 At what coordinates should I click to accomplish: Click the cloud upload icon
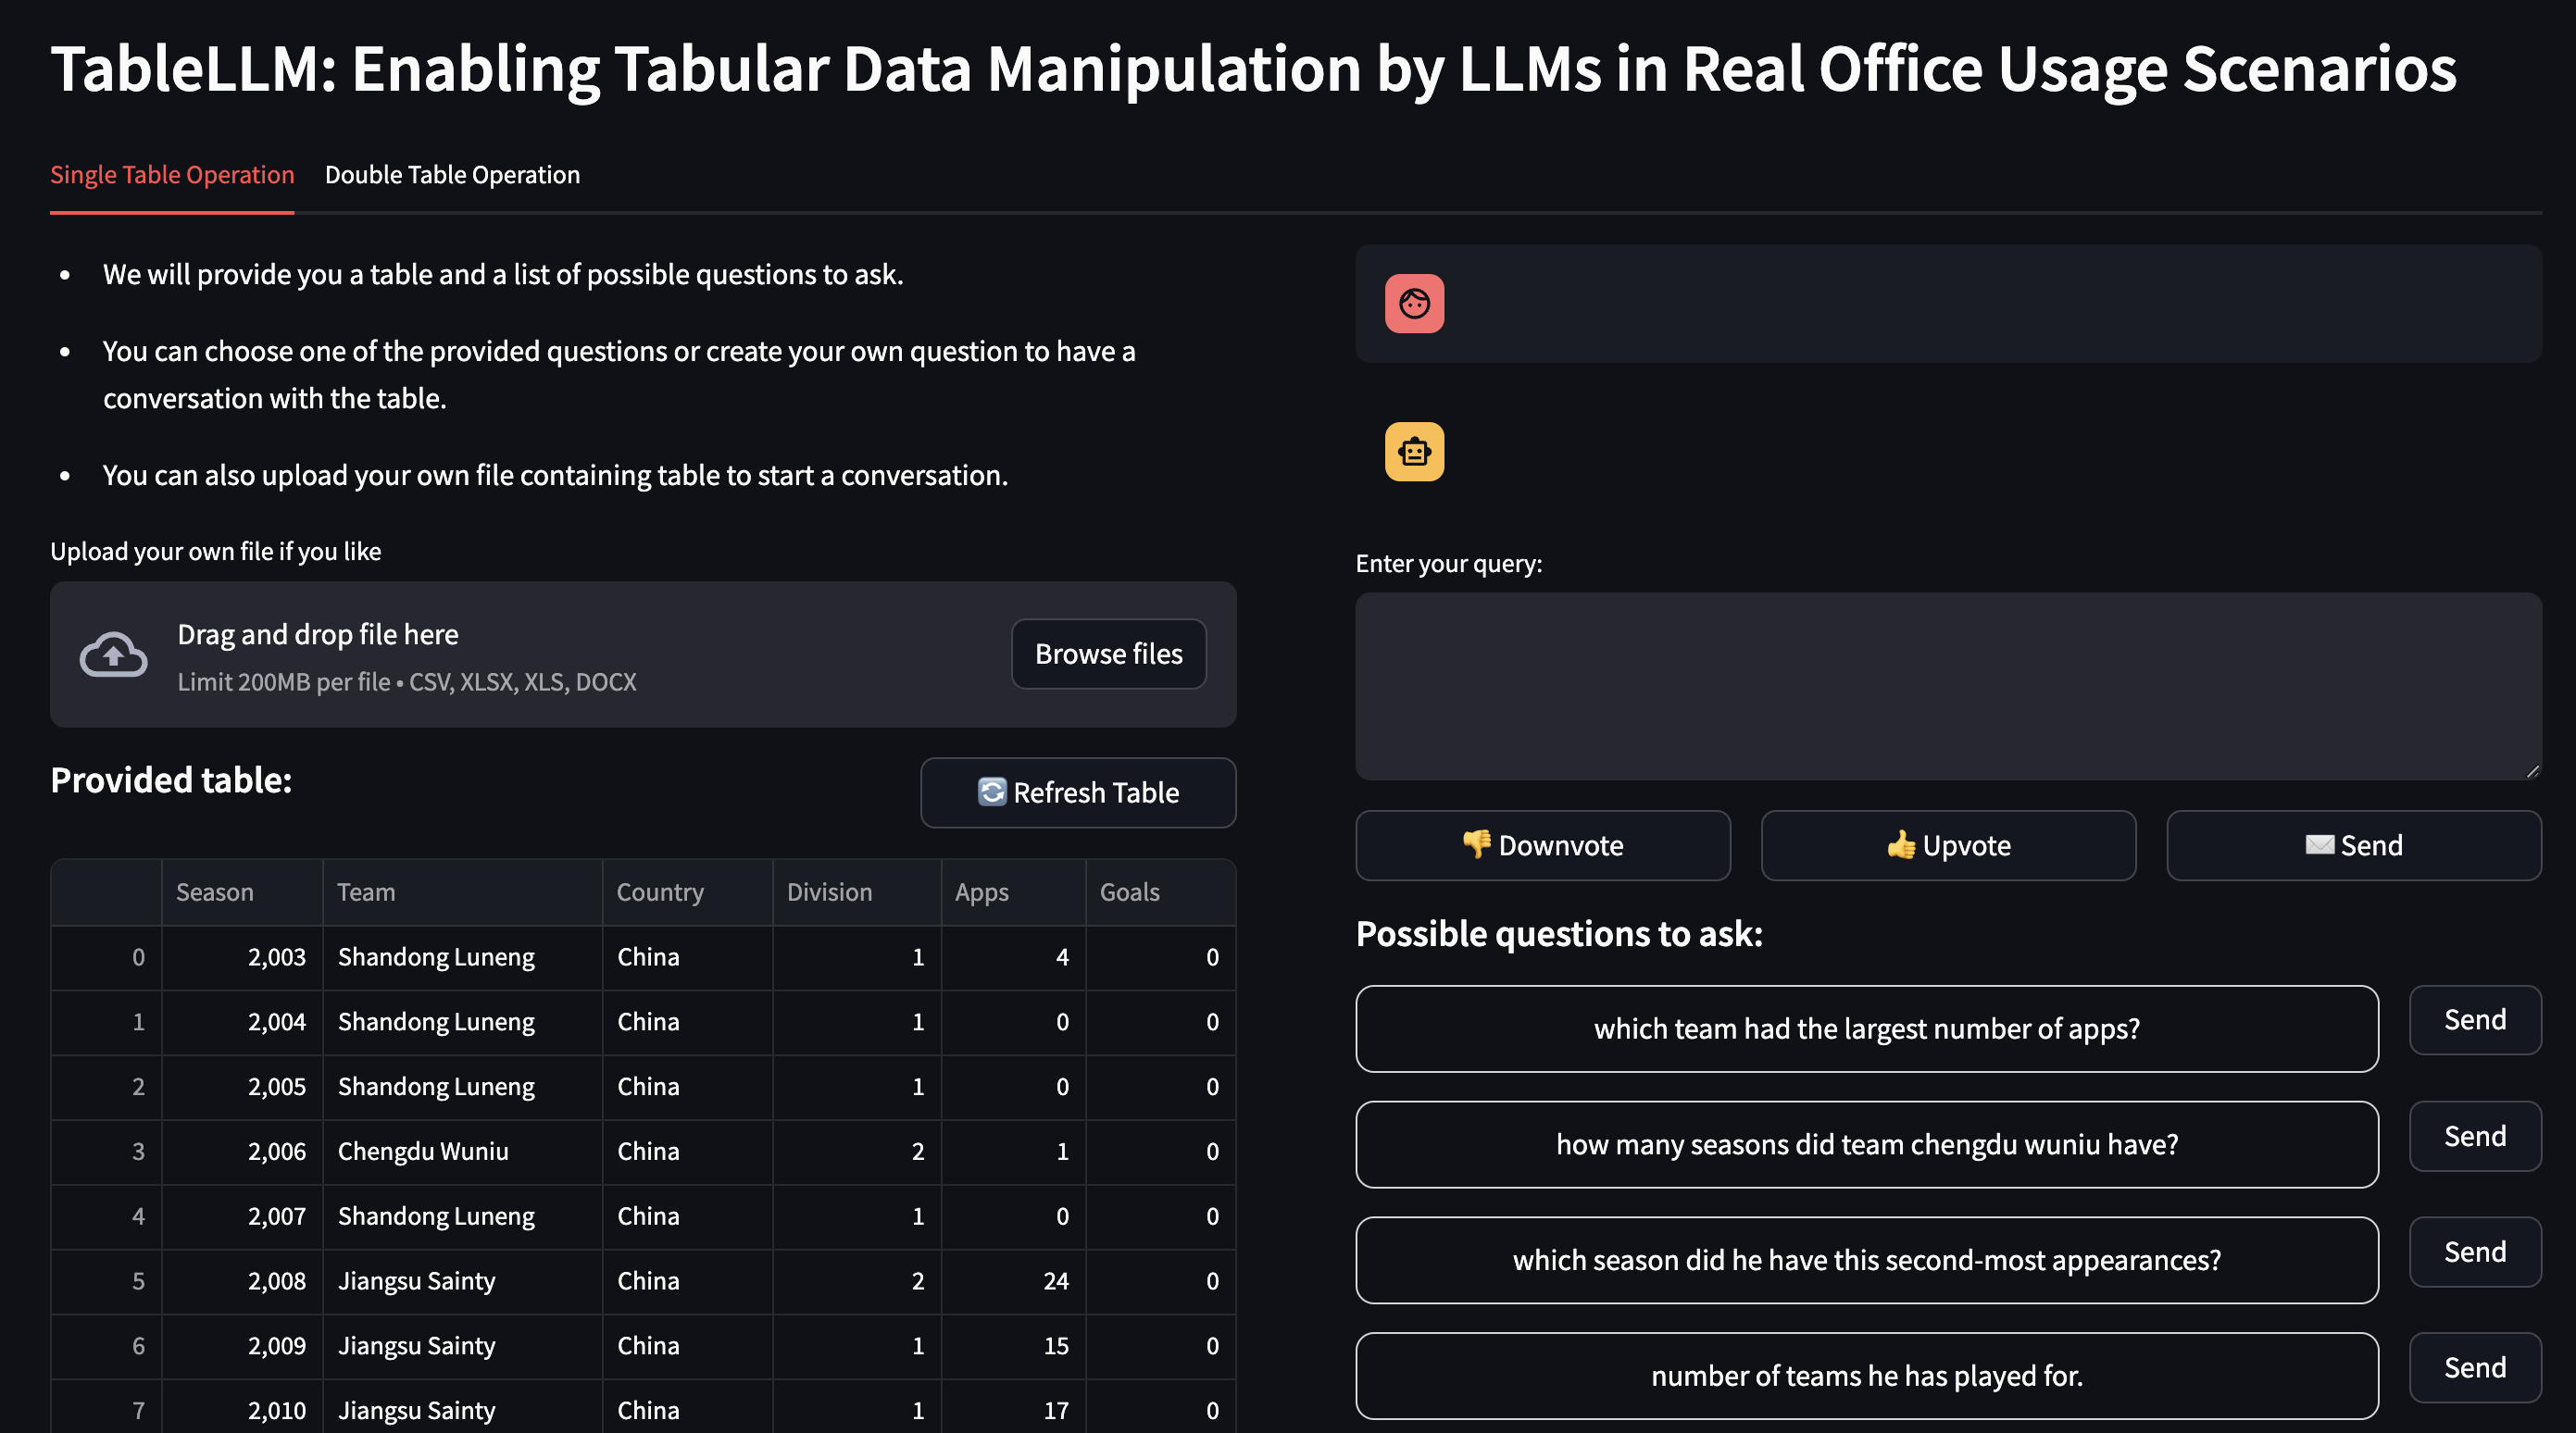113,655
